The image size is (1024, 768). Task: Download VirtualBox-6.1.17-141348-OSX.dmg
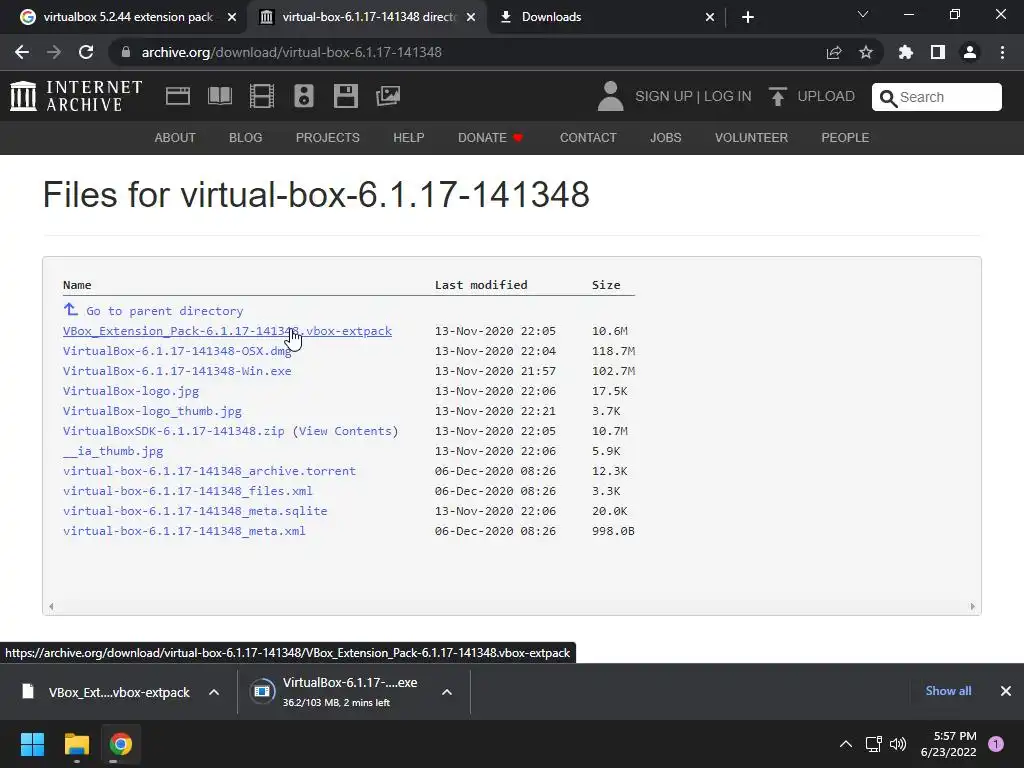[177, 351]
